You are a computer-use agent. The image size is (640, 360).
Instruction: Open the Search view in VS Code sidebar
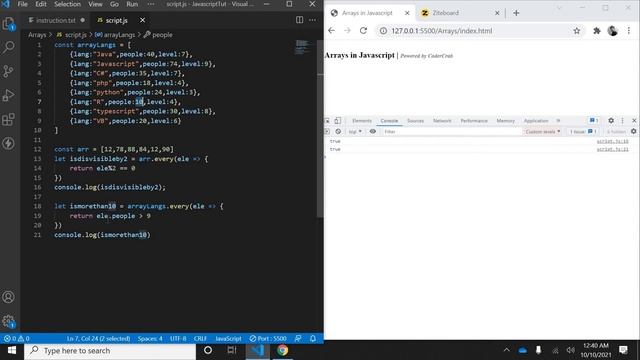click(x=9, y=47)
